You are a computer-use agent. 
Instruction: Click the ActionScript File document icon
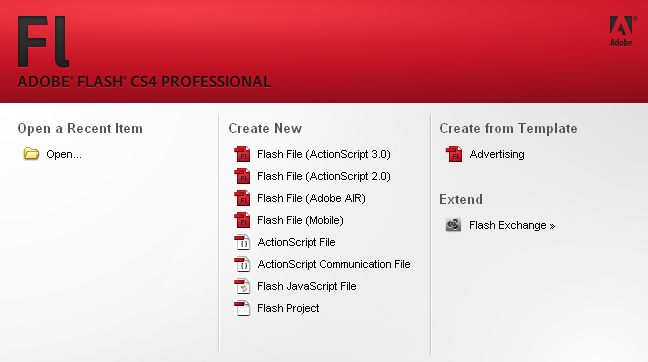point(242,242)
